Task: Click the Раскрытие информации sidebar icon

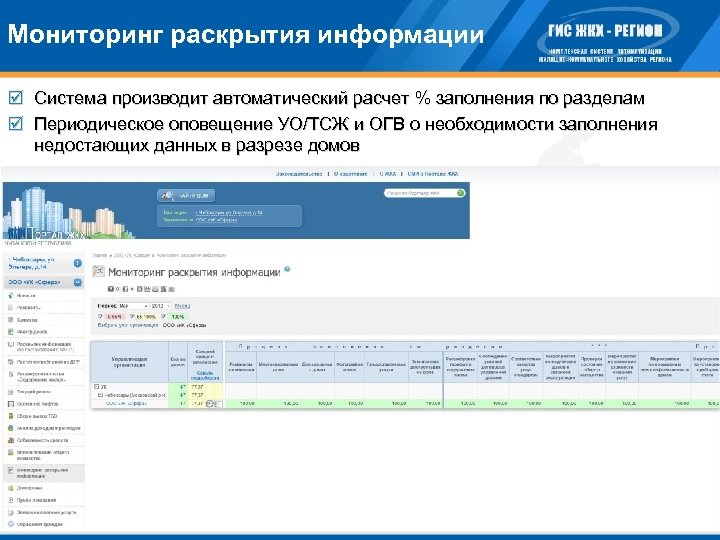Action: (11, 344)
